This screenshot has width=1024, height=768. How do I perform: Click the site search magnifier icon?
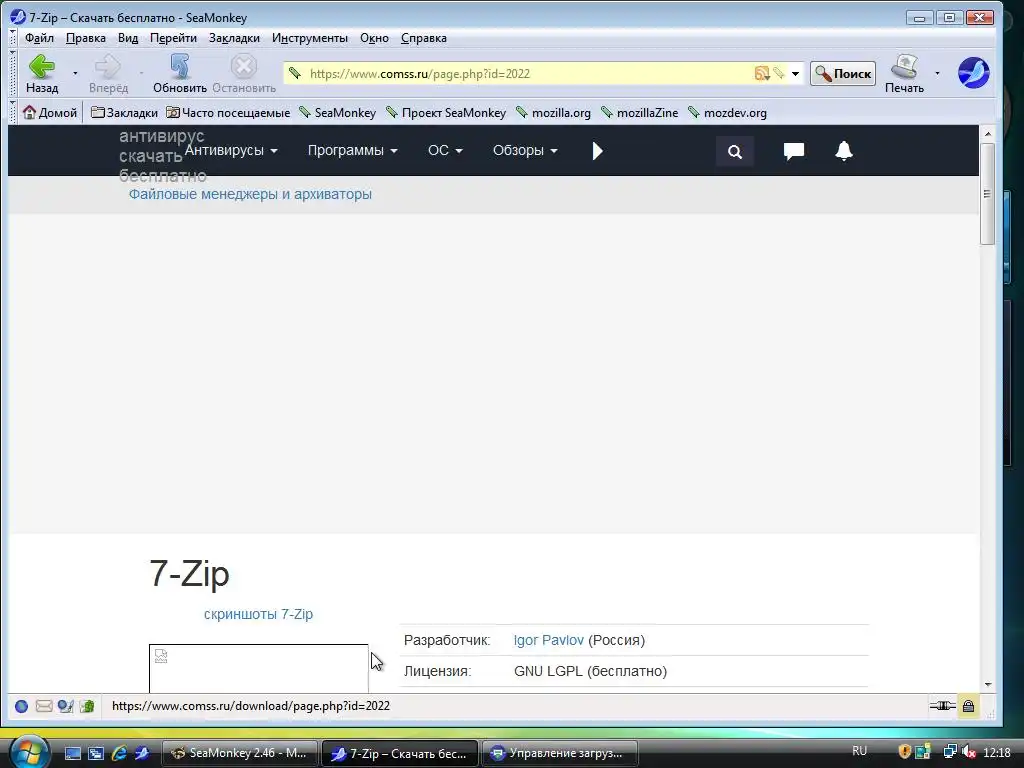click(x=735, y=152)
